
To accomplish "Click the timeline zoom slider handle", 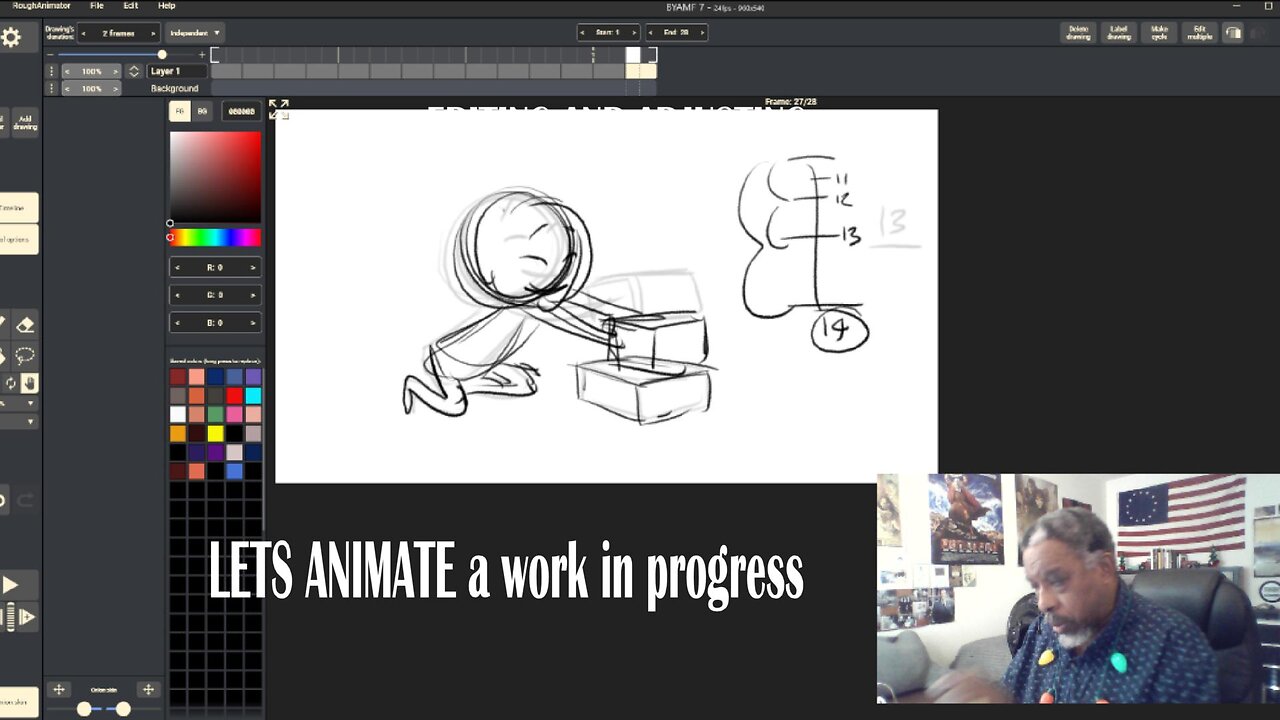I will click(x=162, y=55).
